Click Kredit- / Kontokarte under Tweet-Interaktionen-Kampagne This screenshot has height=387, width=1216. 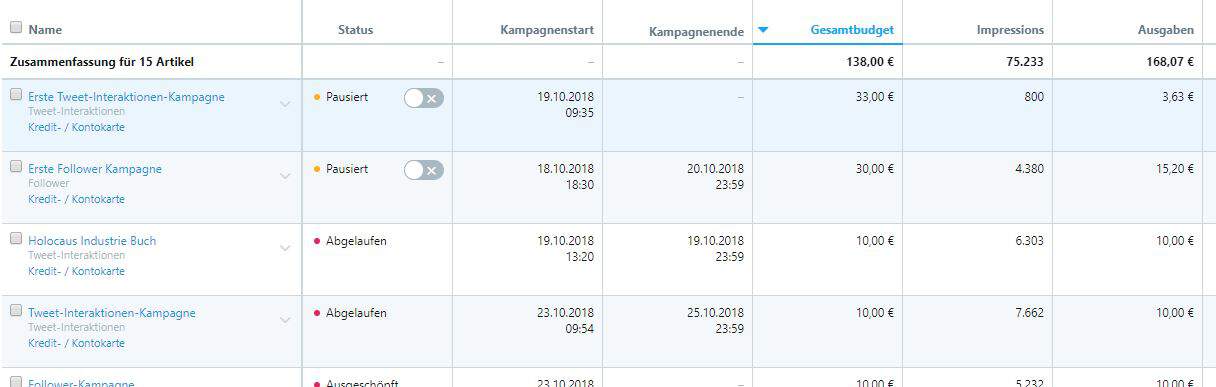tap(76, 343)
